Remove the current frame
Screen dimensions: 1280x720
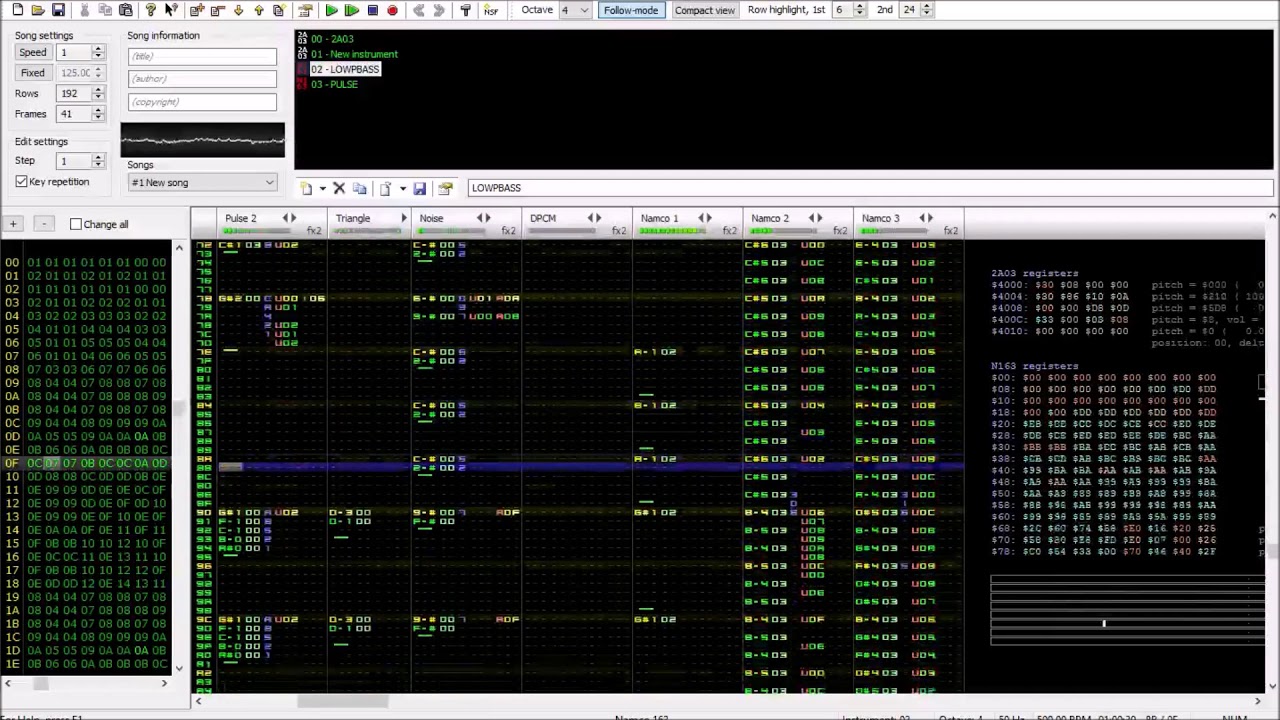(x=217, y=10)
